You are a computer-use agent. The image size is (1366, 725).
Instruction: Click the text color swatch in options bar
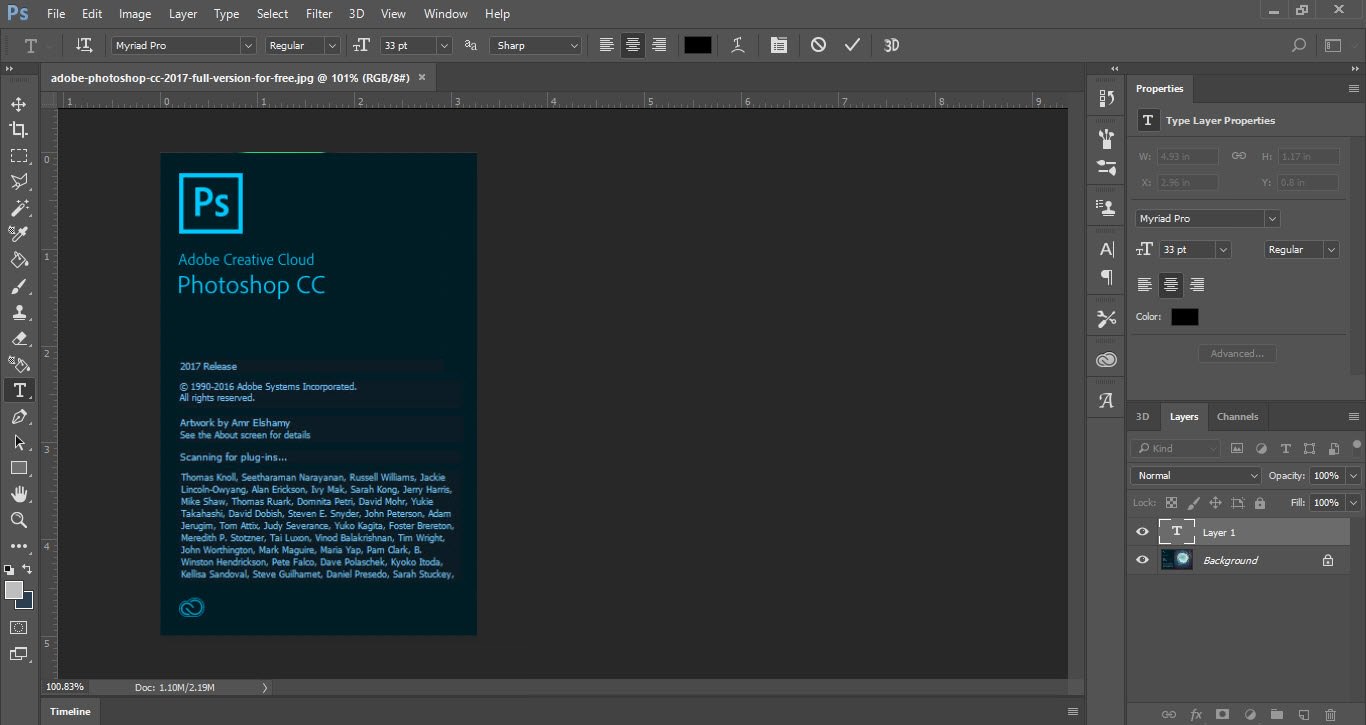pos(697,45)
